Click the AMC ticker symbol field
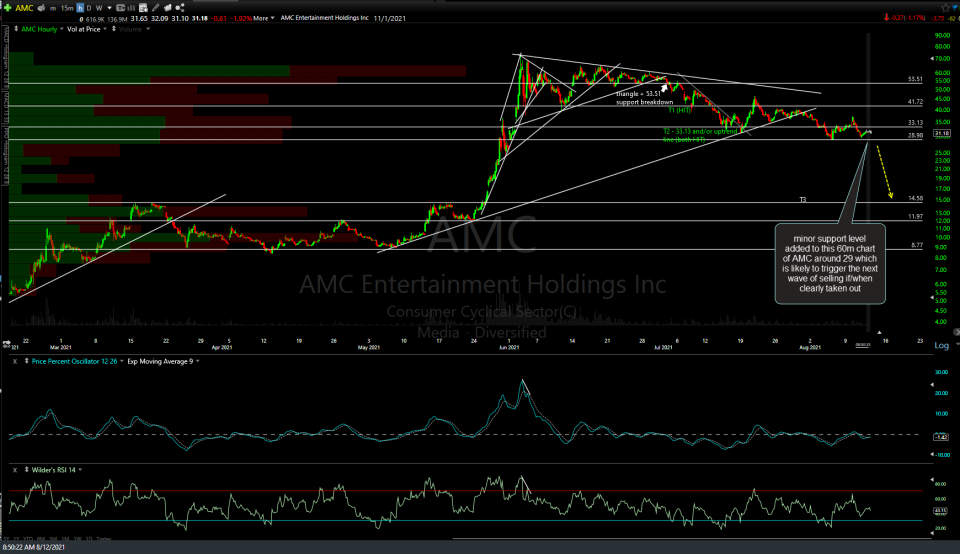This screenshot has height=554, width=960. [24, 8]
